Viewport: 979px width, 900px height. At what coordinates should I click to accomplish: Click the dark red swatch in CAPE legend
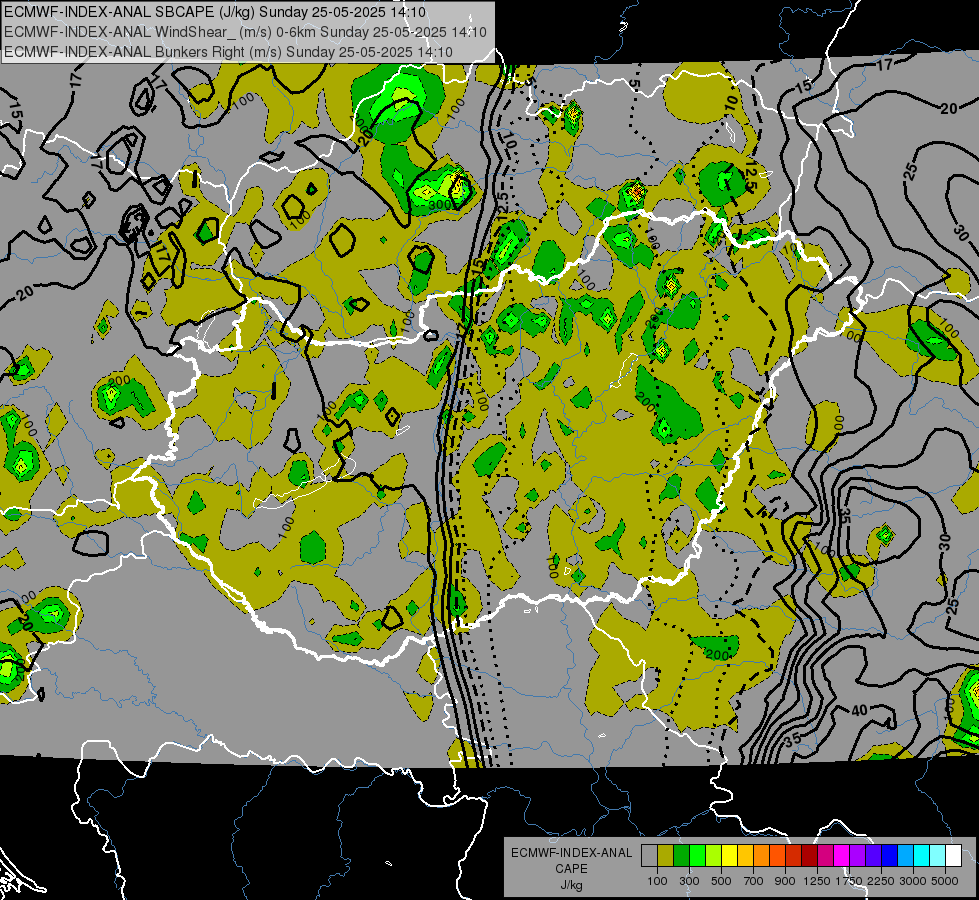tap(809, 855)
